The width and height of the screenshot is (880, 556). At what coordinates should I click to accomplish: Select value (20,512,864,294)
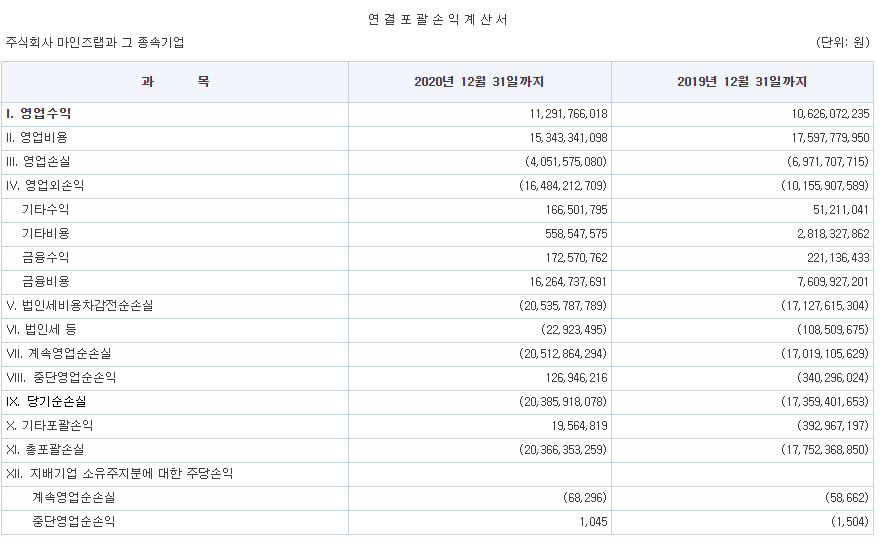tap(563, 354)
